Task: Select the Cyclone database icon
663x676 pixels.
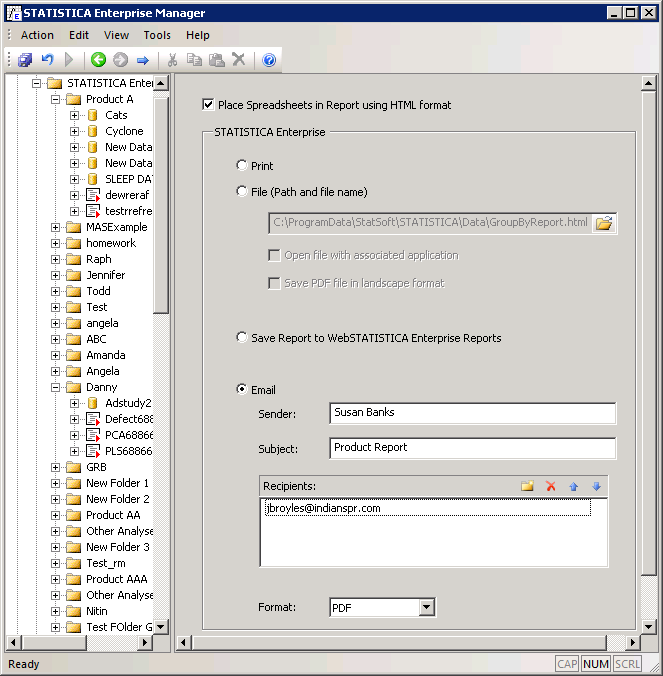Action: 92,131
